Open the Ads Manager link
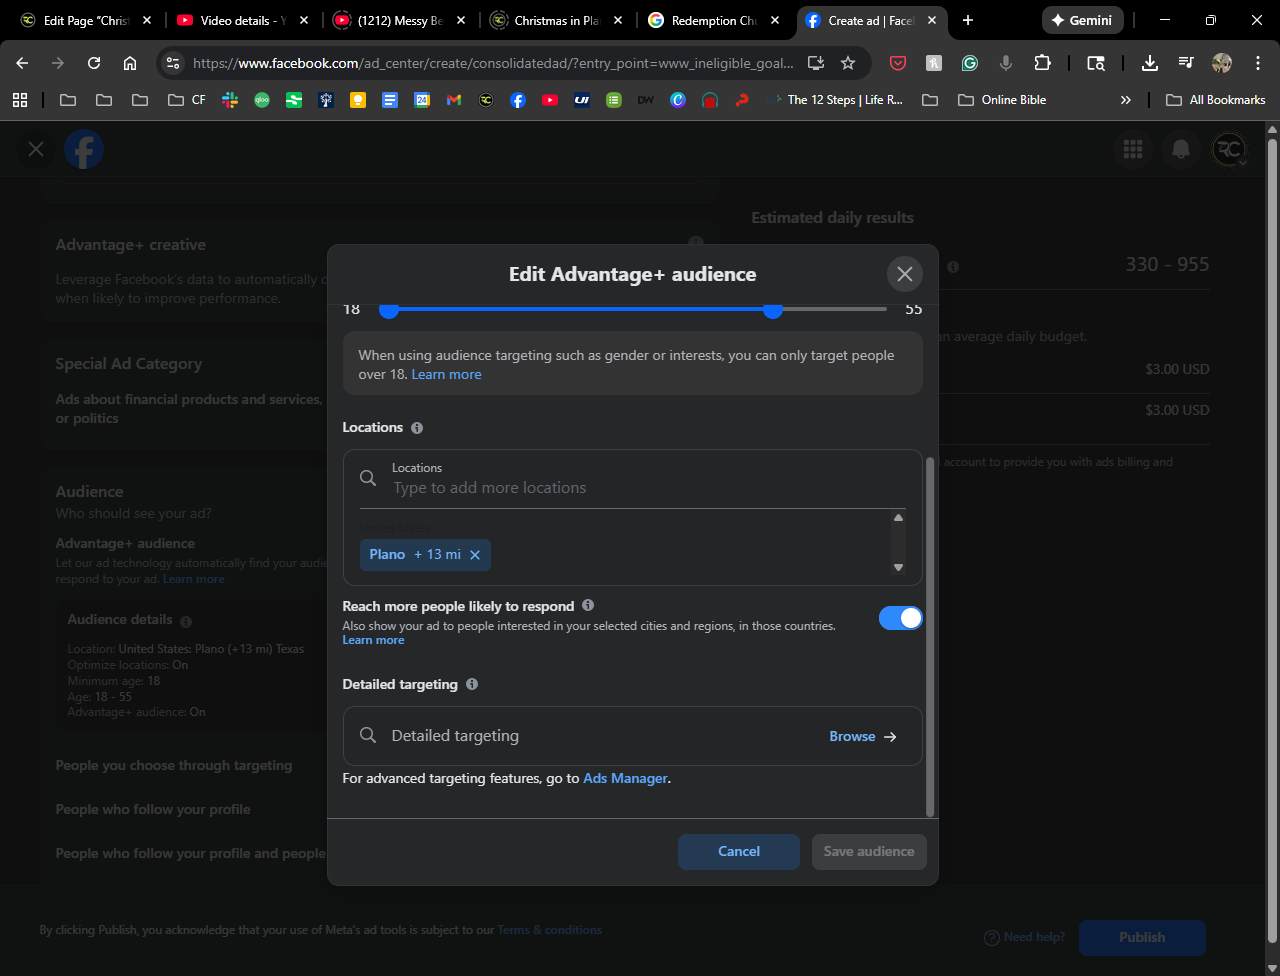The width and height of the screenshot is (1280, 976). pyautogui.click(x=625, y=778)
